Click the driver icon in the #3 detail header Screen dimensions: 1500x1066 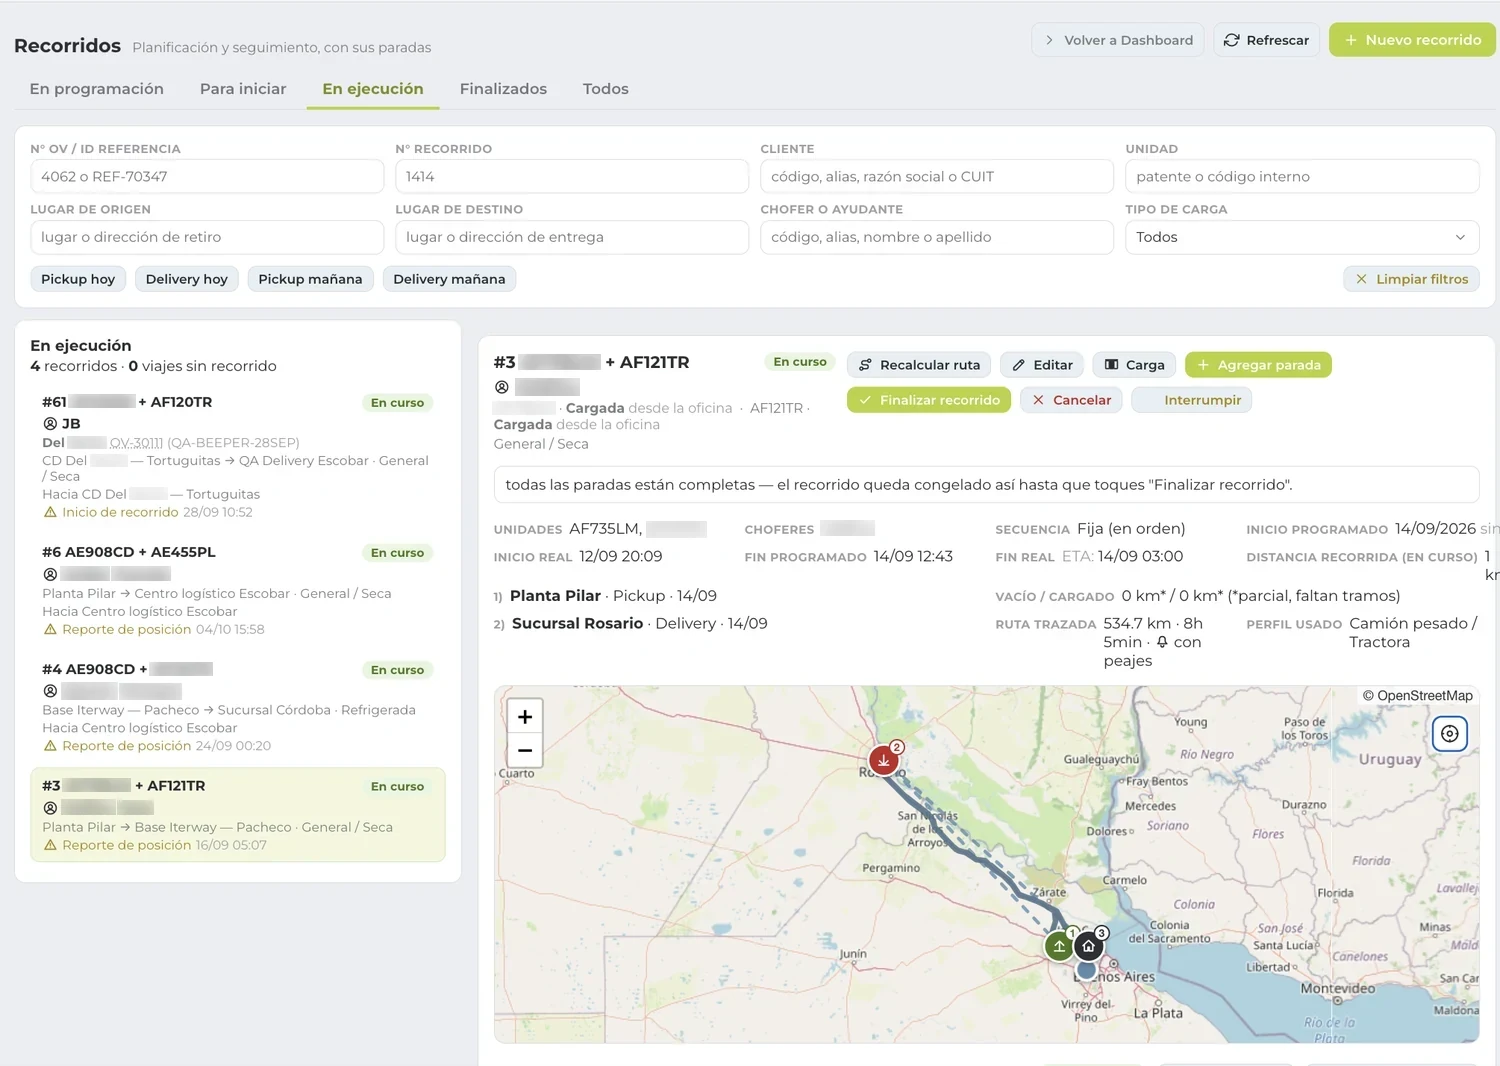point(502,387)
